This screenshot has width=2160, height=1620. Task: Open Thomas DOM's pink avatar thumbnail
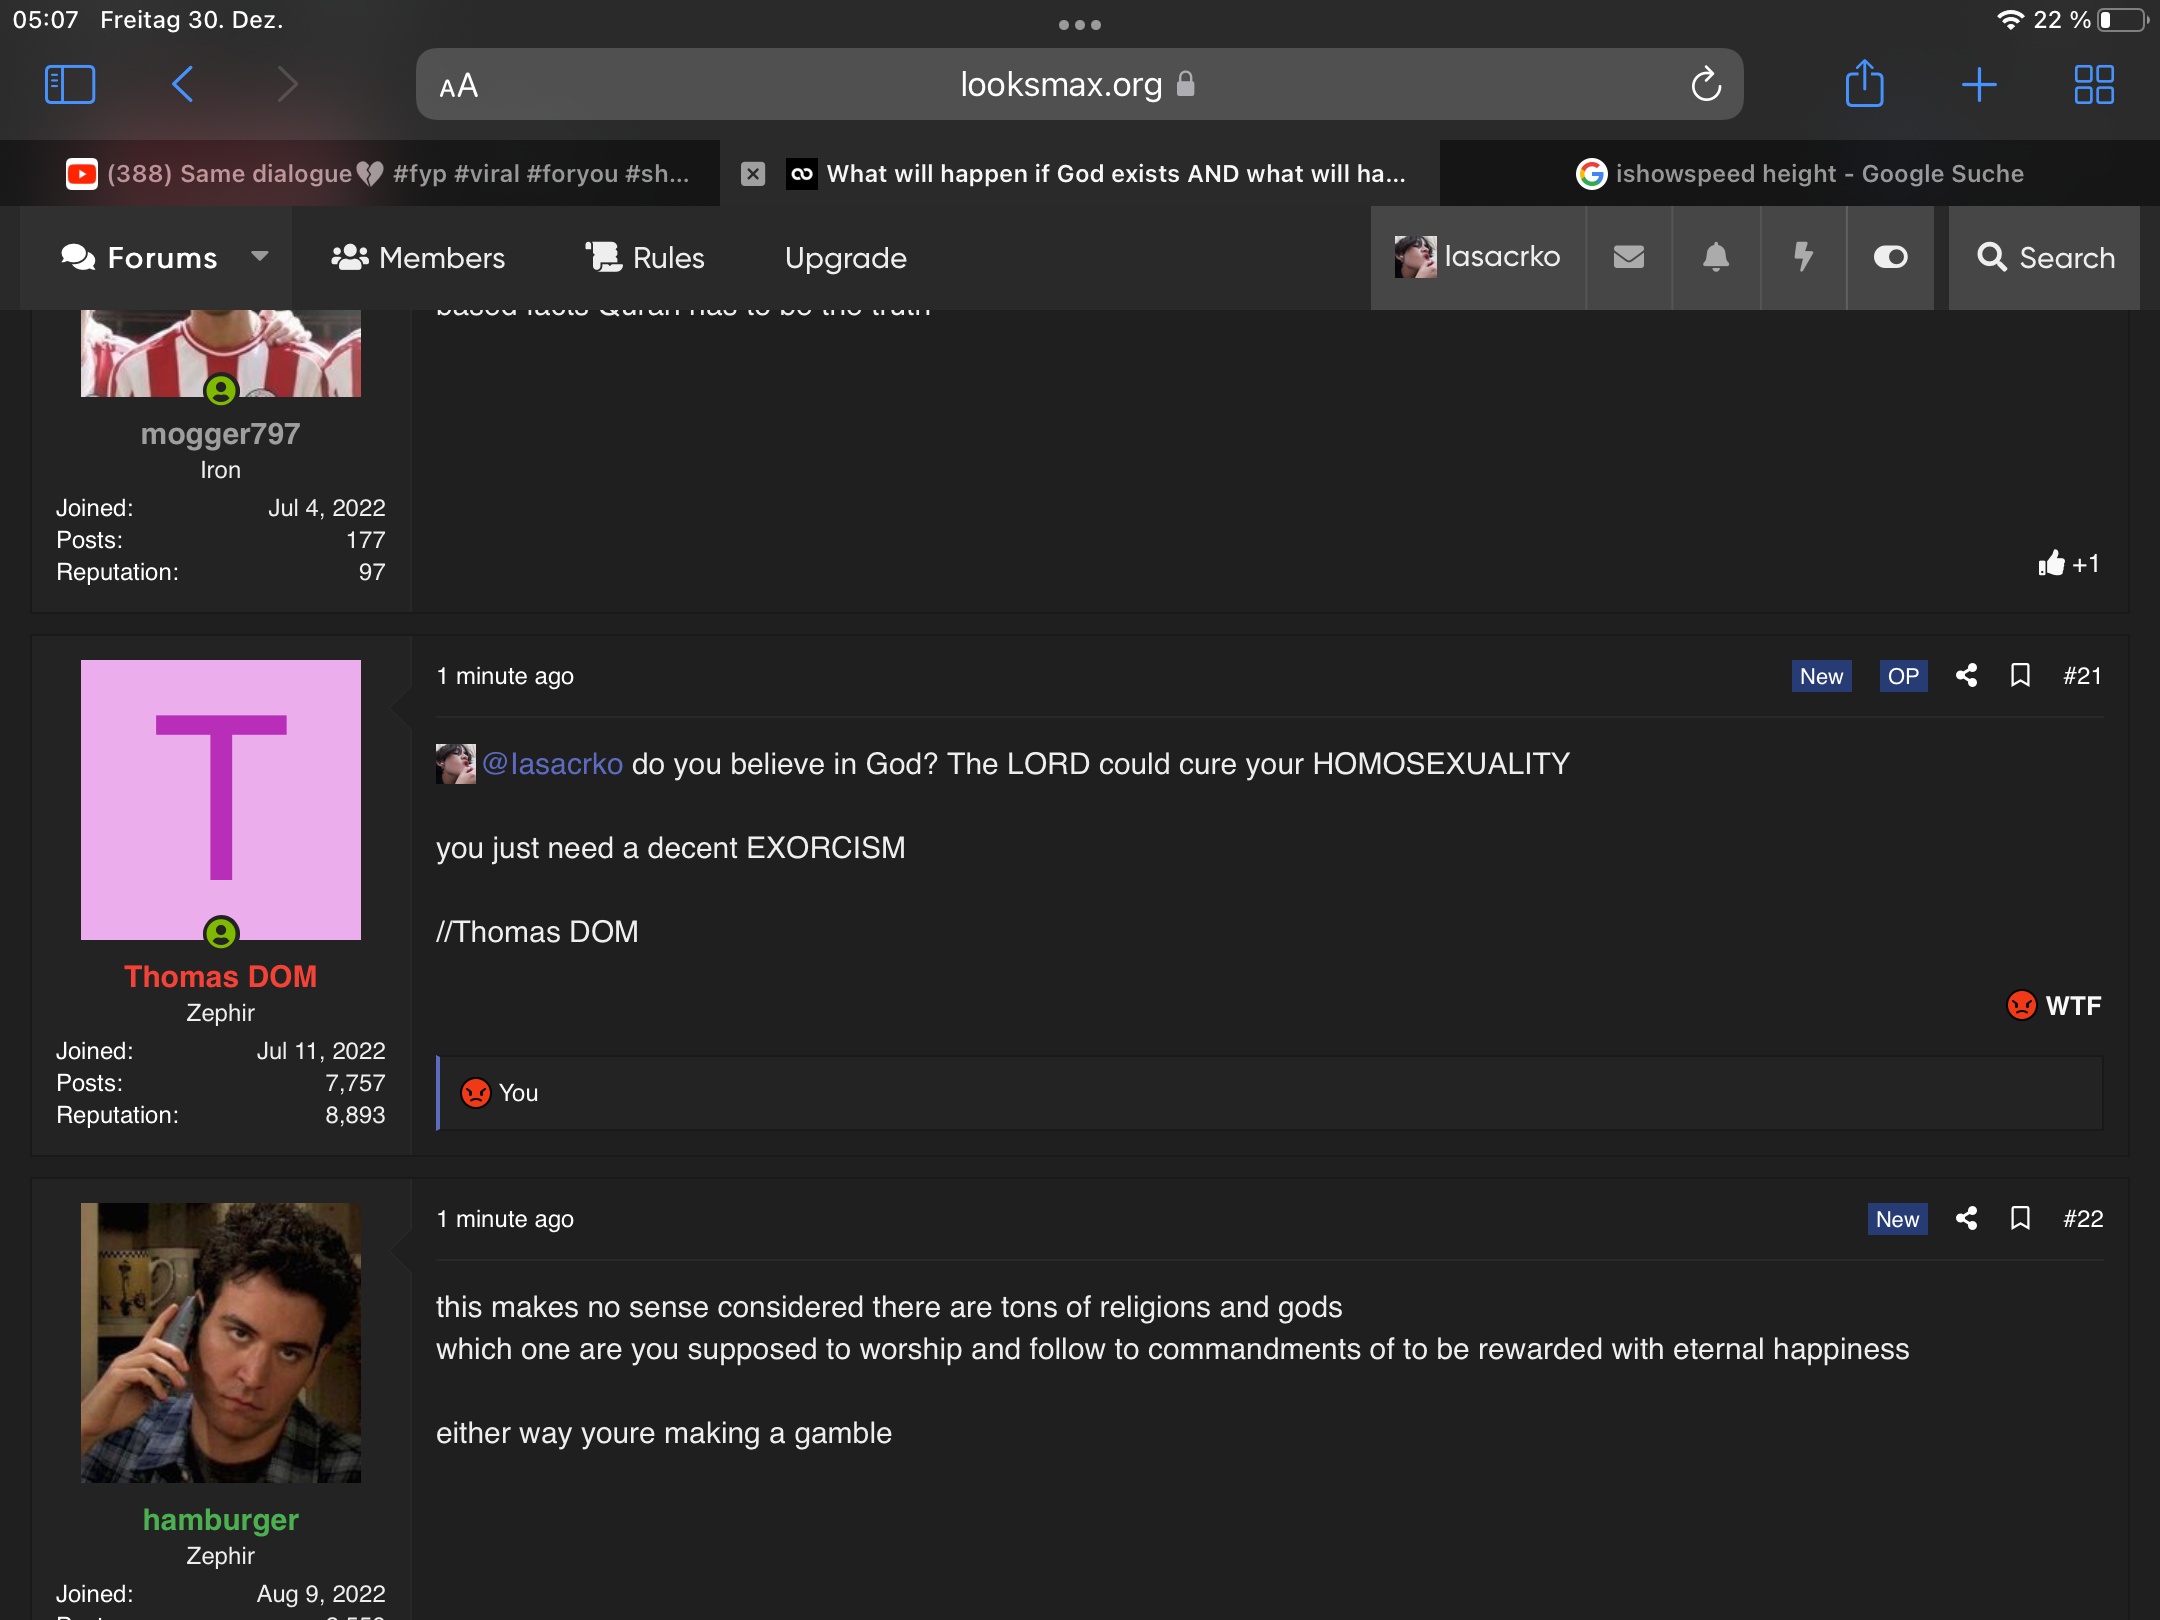coord(221,800)
